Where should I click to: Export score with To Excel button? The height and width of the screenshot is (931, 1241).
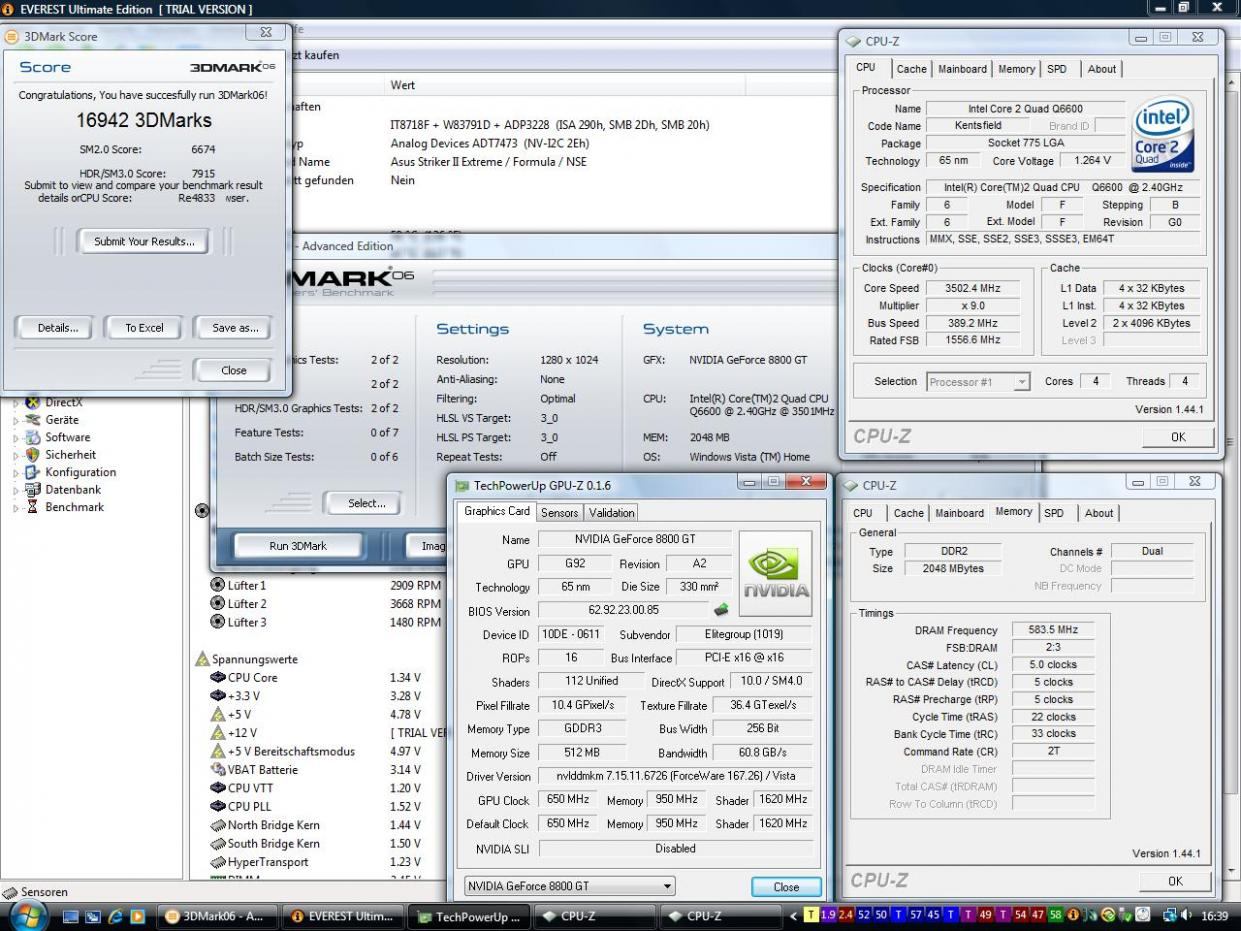(144, 328)
